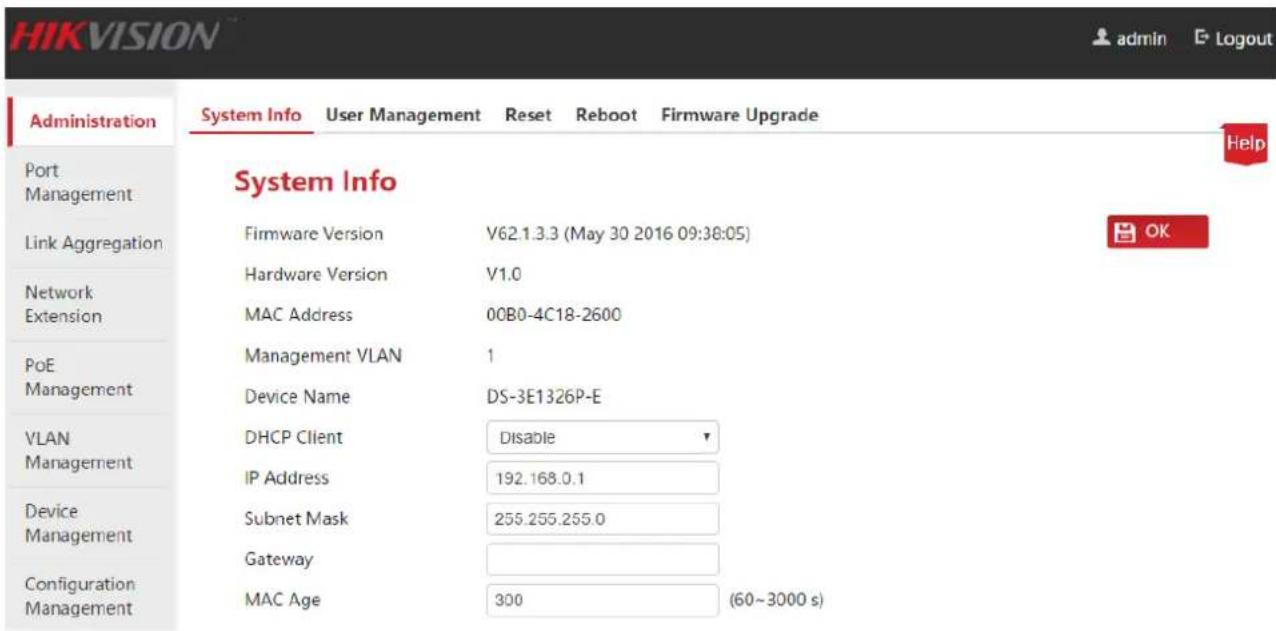
Task: Switch to the System Info tab
Action: [251, 115]
